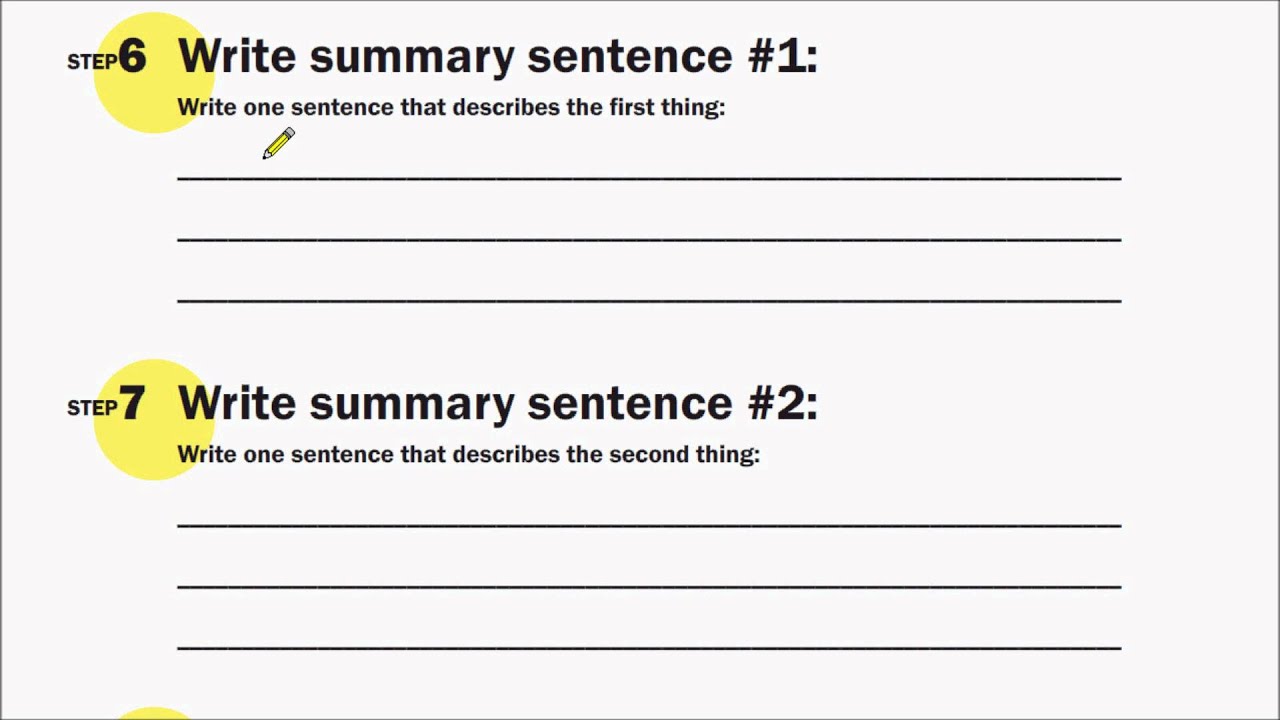Click the large number 6 step marker
Viewport: 1280px width, 720px height.
pyautogui.click(x=132, y=58)
